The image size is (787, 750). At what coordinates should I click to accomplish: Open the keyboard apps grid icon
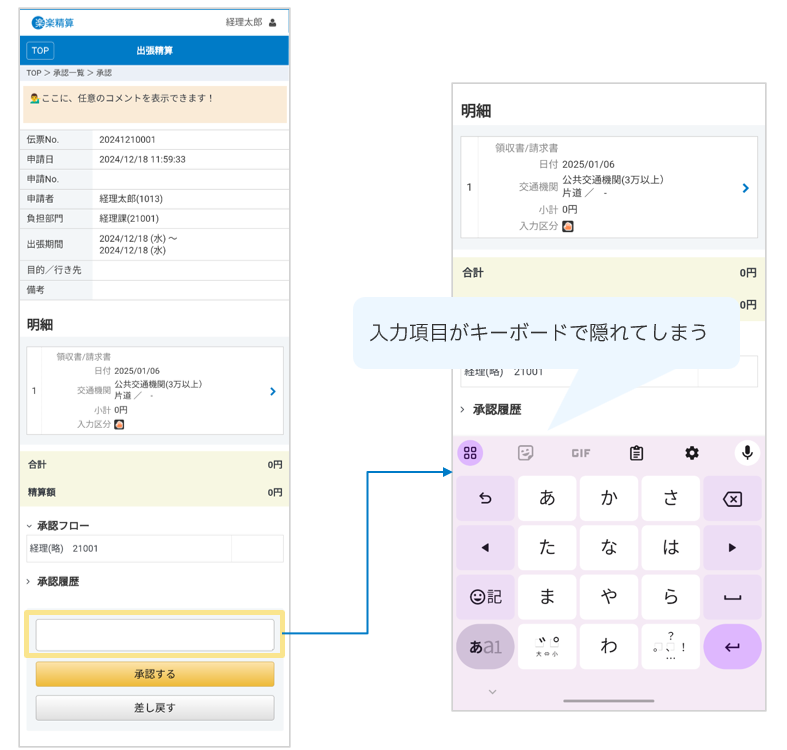point(470,453)
